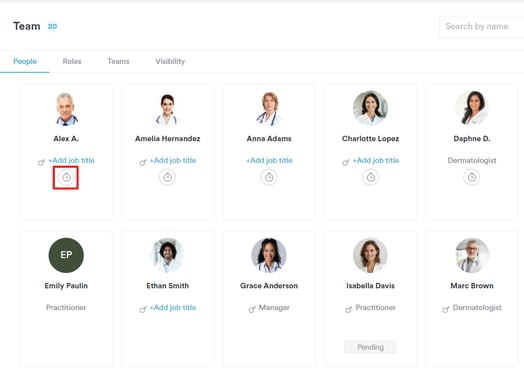Select the name Ethan Smith

coord(167,286)
